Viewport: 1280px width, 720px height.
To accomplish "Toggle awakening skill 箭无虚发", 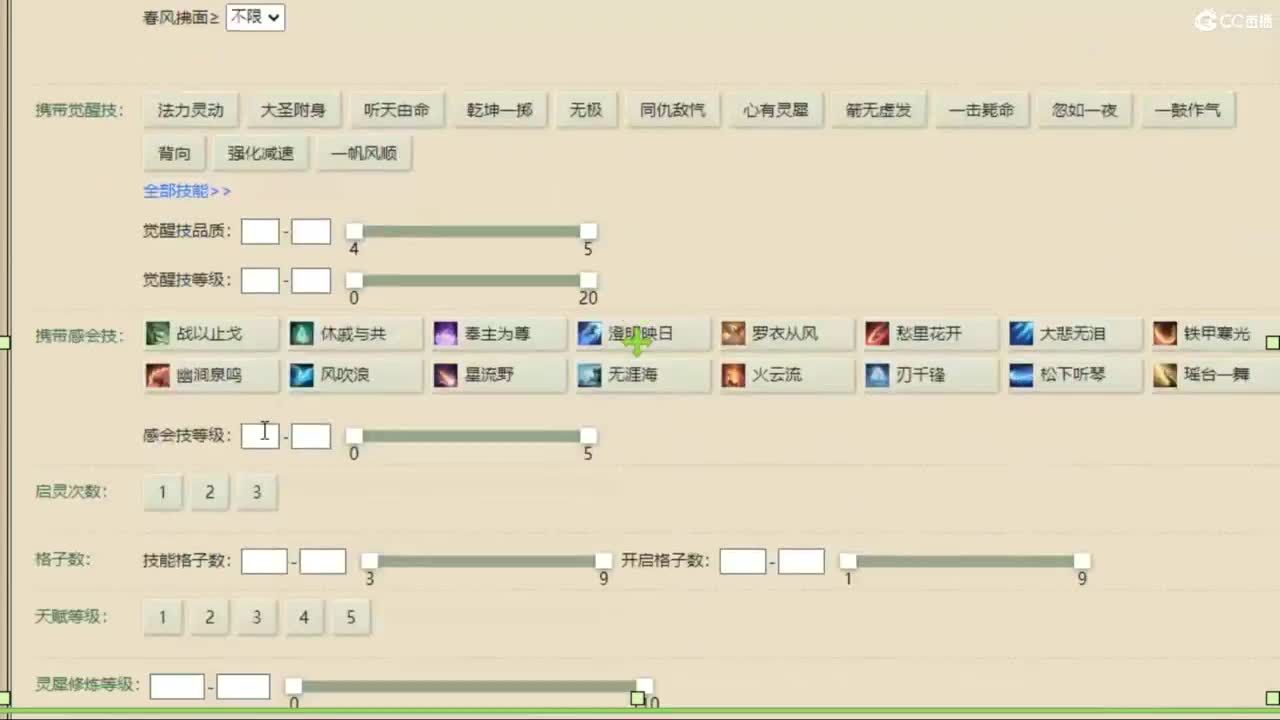I will tap(879, 110).
